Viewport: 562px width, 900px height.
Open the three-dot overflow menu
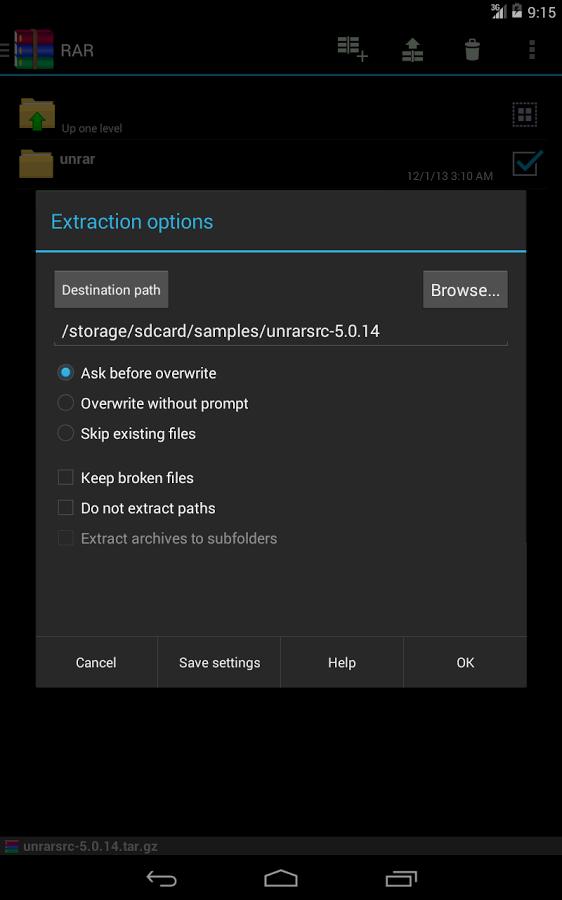click(532, 50)
